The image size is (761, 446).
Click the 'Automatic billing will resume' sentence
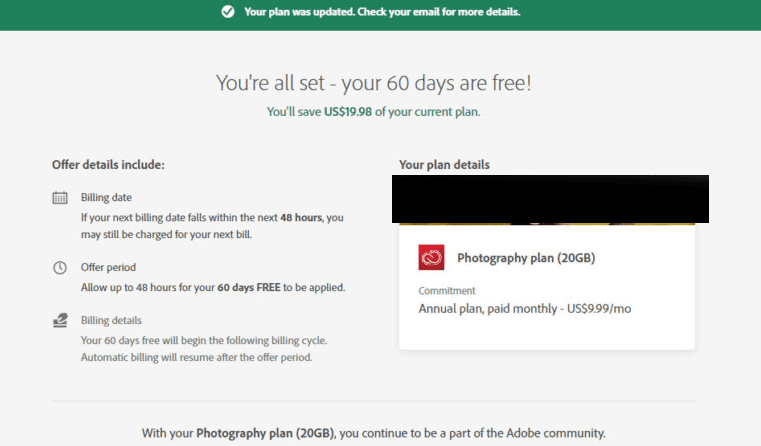[197, 357]
